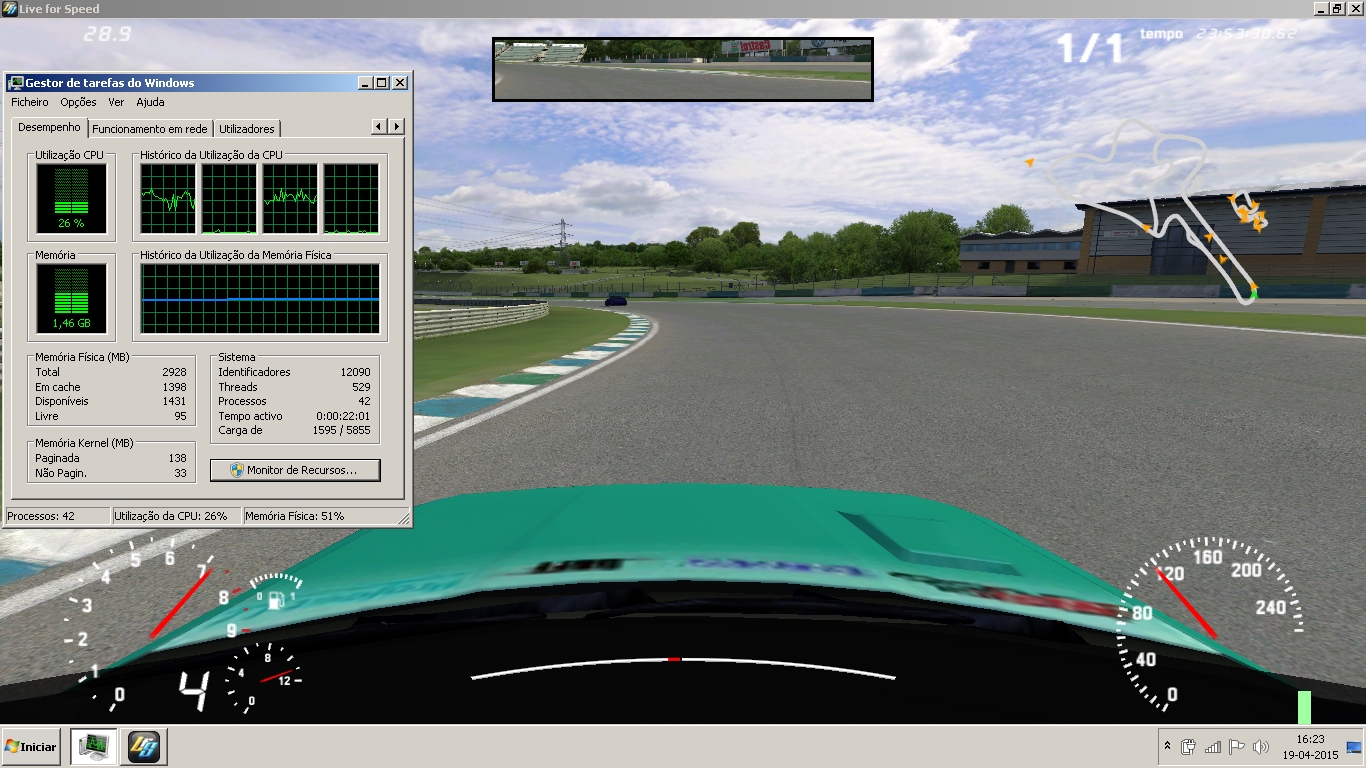Click the 'Memória Física (MB)' group label
Image resolution: width=1366 pixels, height=768 pixels.
point(82,357)
